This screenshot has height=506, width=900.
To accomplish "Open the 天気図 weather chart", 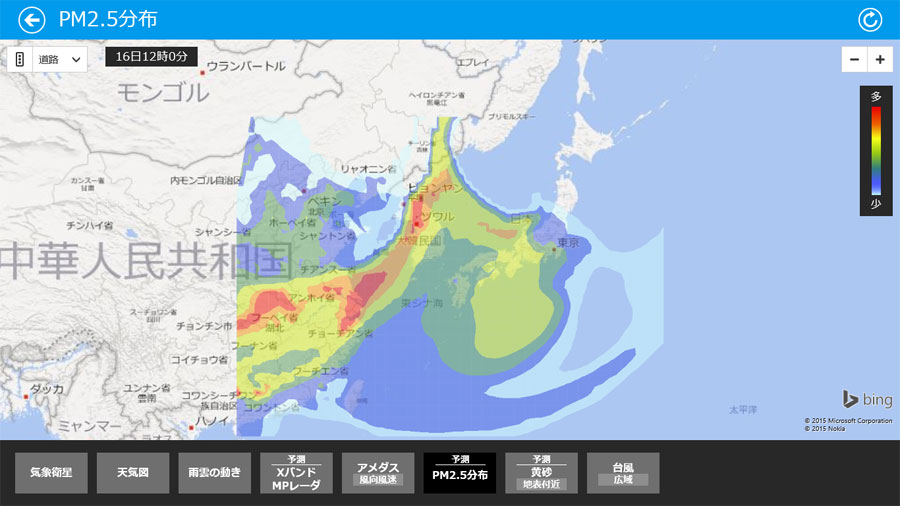I will [x=133, y=473].
